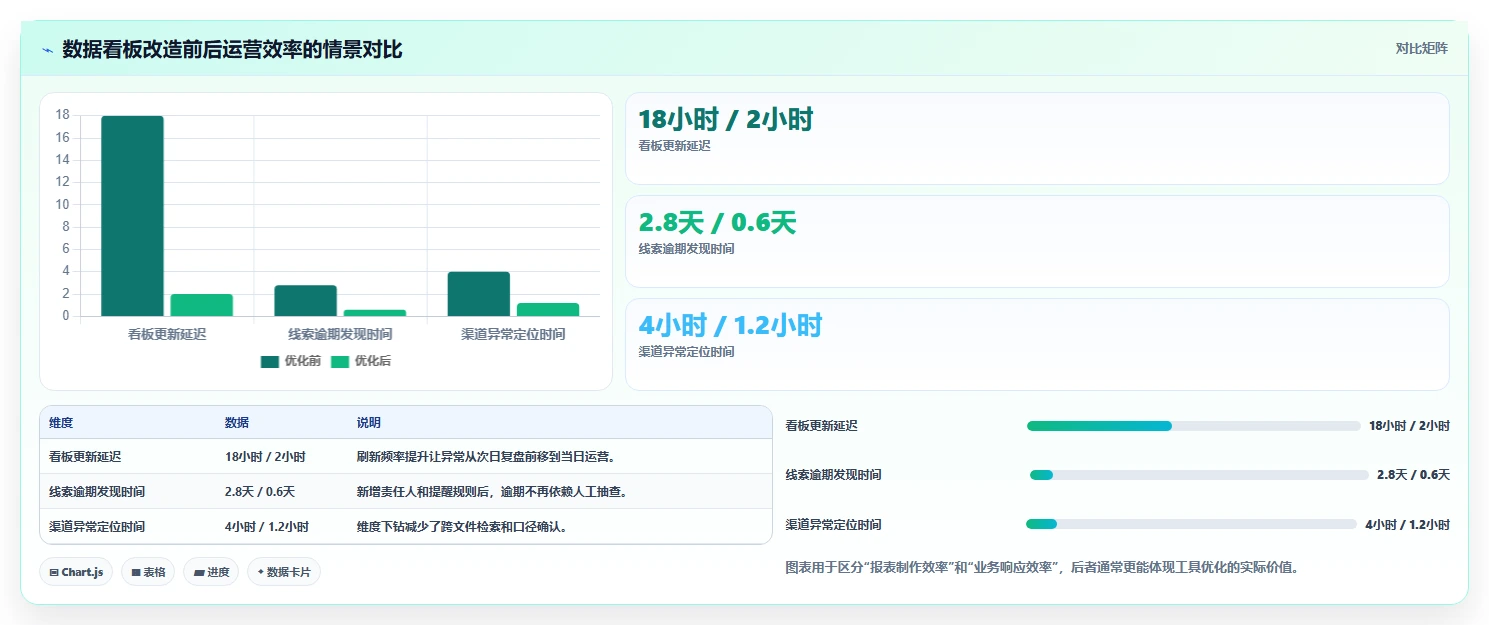
Task: Click the 看板更新延迟 label in the progress list
Action: point(822,426)
